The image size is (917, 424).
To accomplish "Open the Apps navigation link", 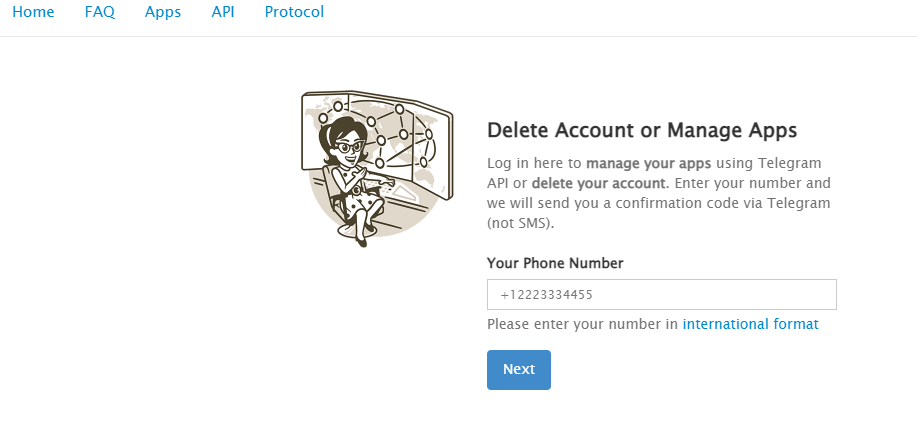I will [x=163, y=13].
